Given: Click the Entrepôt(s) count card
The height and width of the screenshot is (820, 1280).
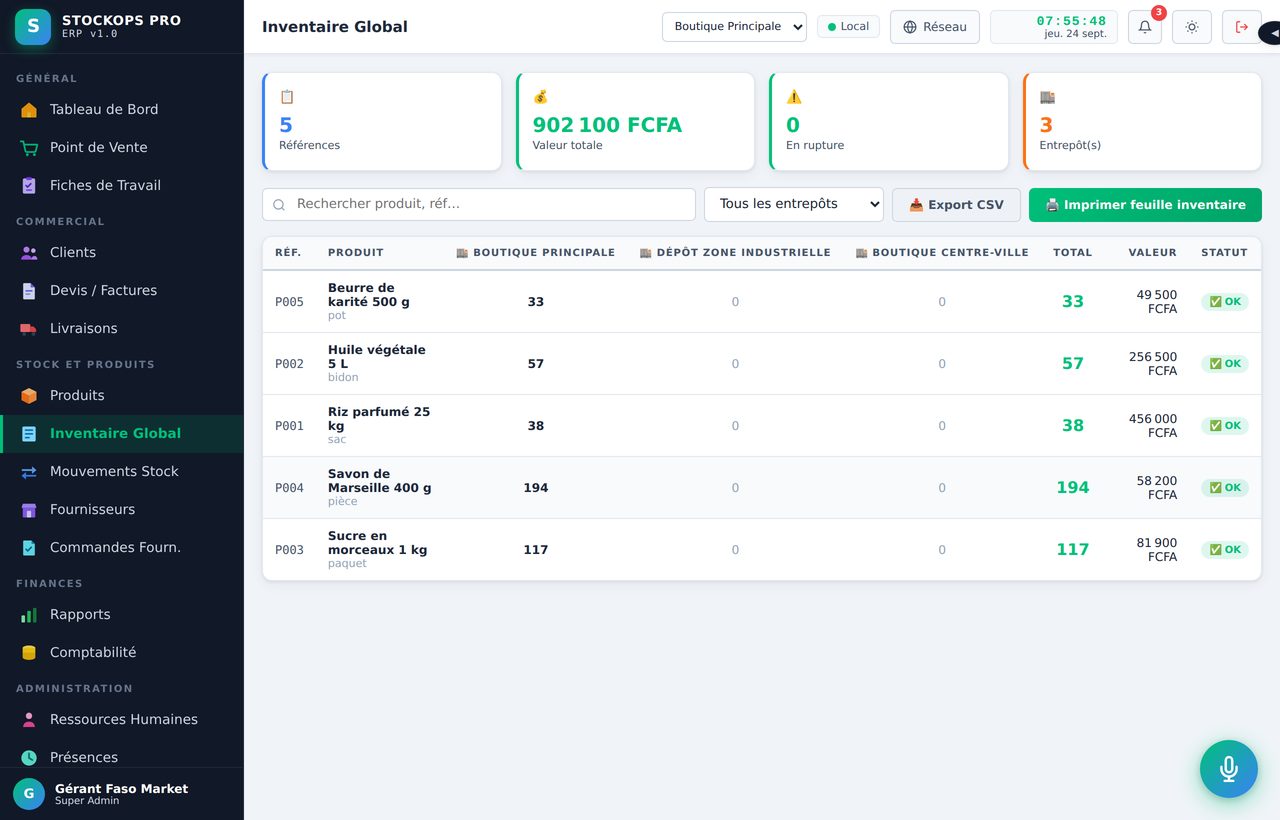Looking at the screenshot, I should [x=1142, y=121].
